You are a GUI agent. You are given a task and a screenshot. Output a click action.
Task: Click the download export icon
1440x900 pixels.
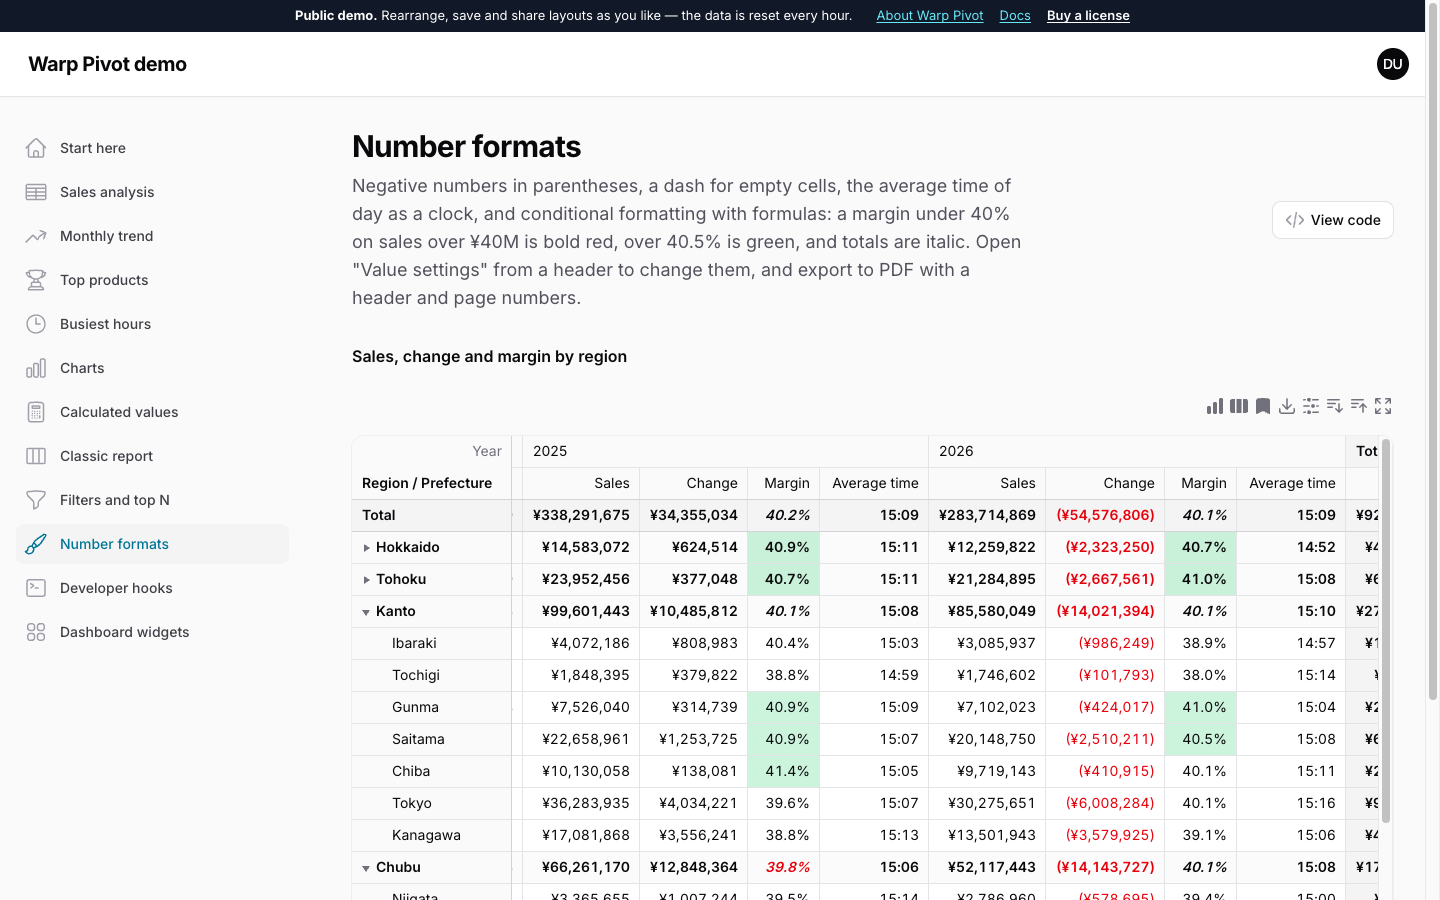click(1287, 406)
